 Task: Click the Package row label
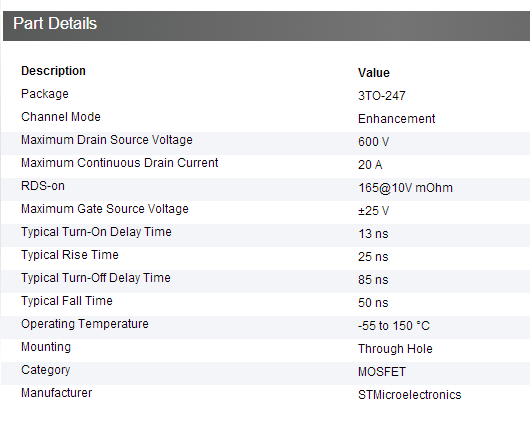pyautogui.click(x=45, y=94)
